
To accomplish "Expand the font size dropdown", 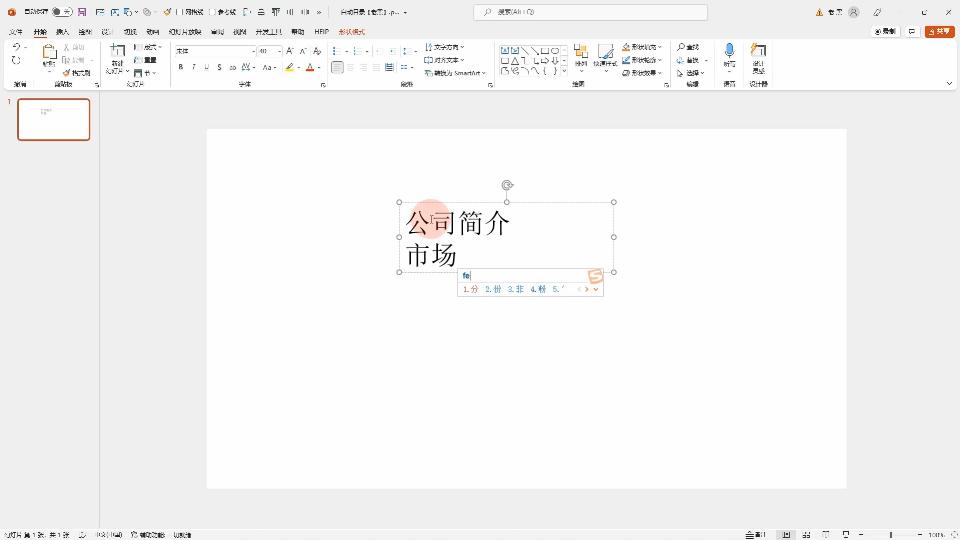I will click(279, 50).
